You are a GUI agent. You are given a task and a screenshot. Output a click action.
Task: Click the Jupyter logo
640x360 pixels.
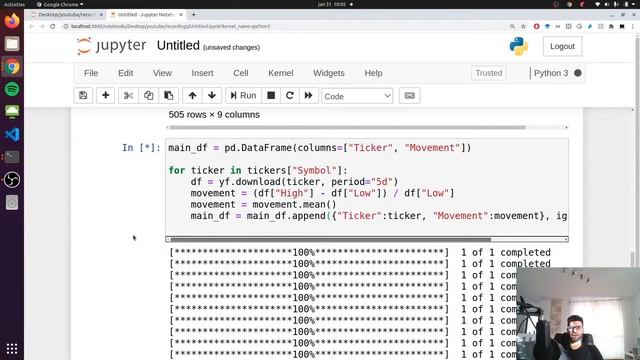[111, 46]
